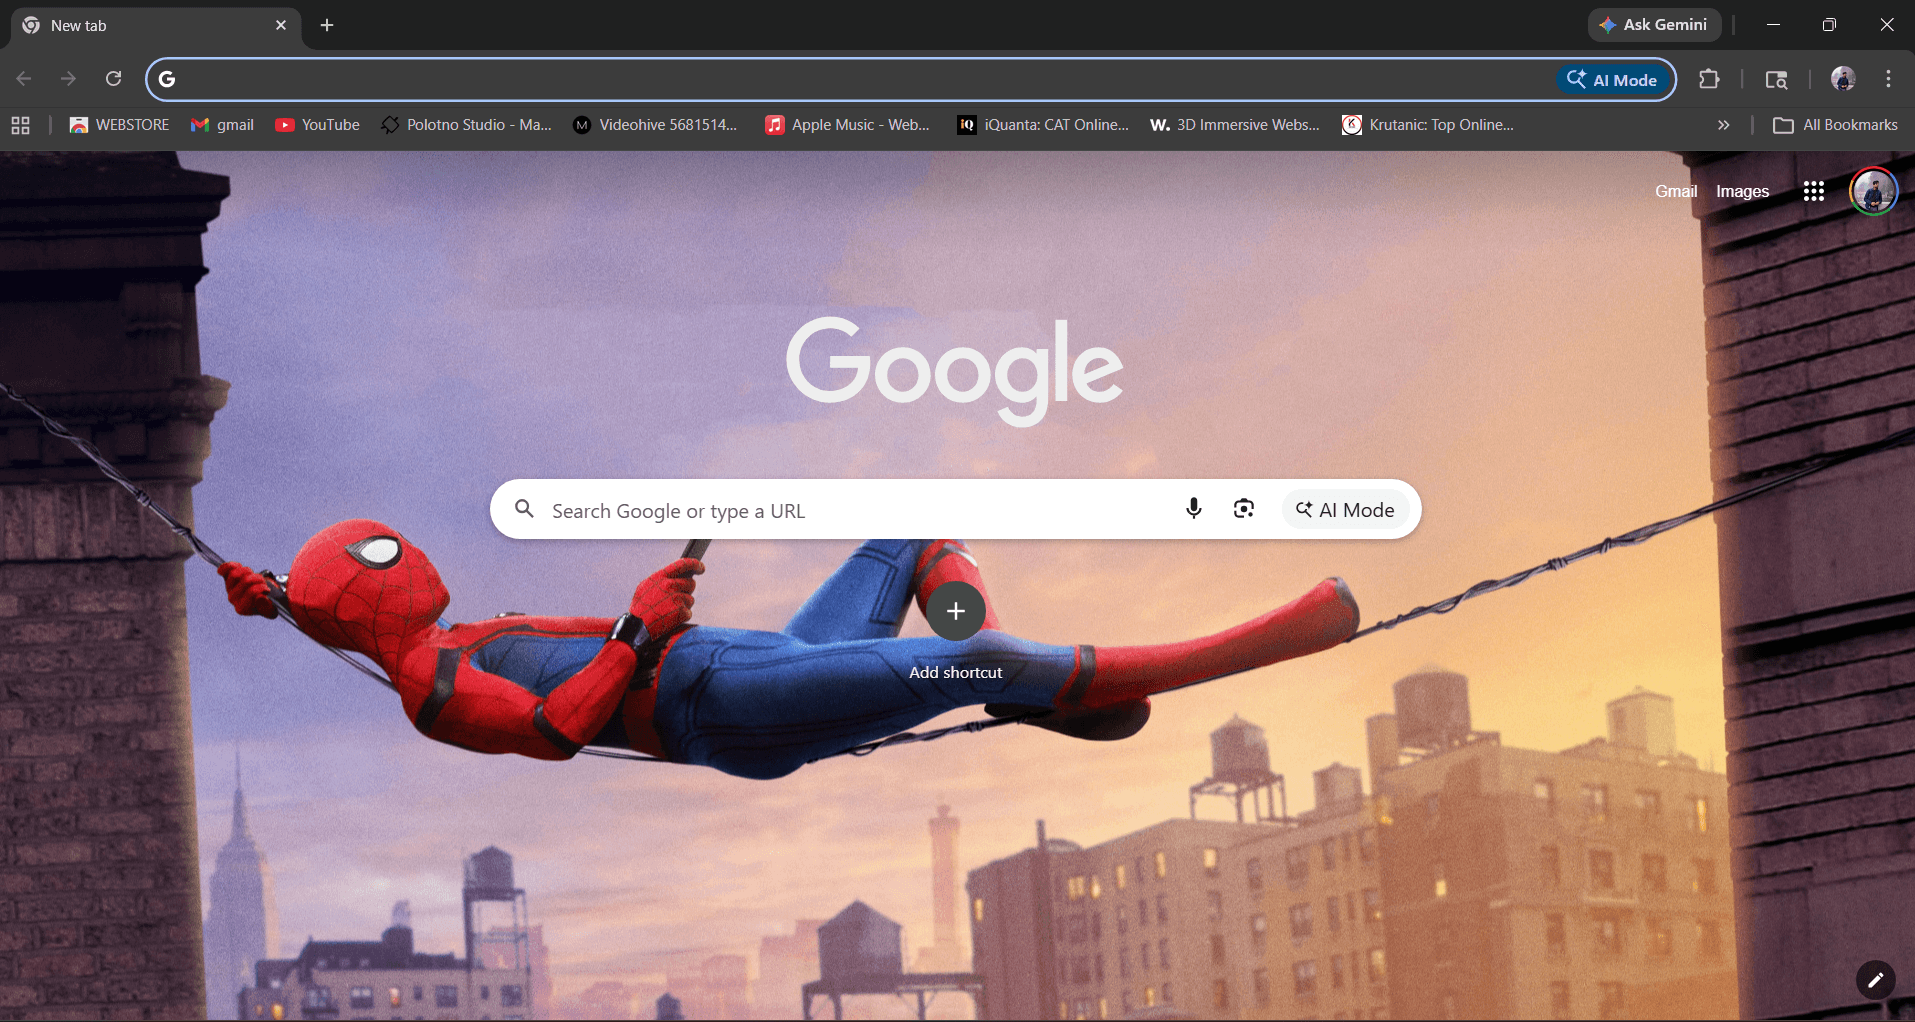Click the Images link on the page
Viewport: 1915px width, 1022px height.
click(1742, 191)
